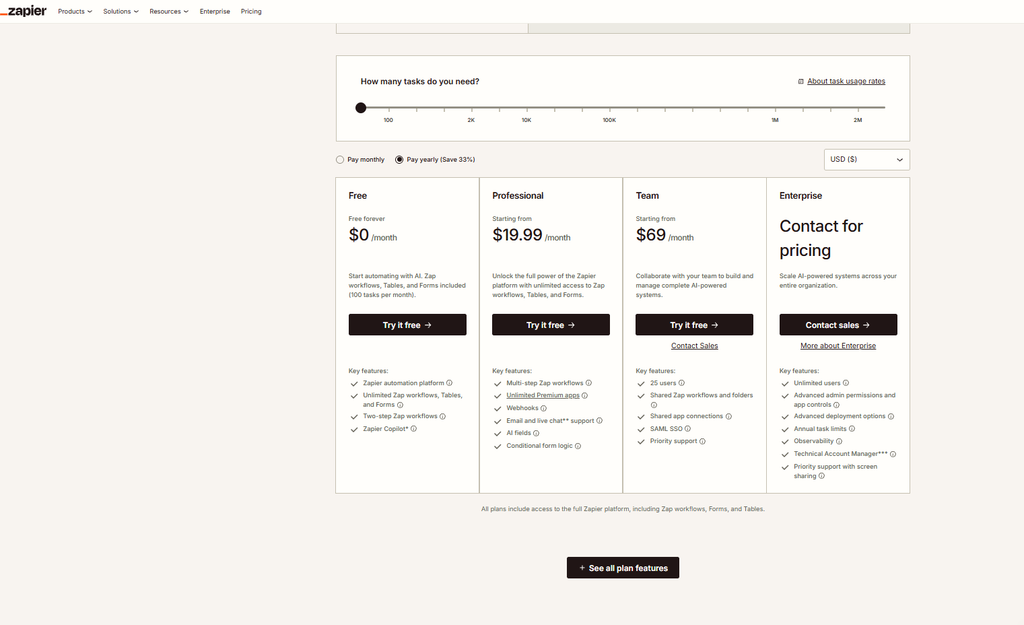Screen dimensions: 1024x625
Task: Click info icon beside Multi-step Zap workflows
Action: tap(588, 383)
